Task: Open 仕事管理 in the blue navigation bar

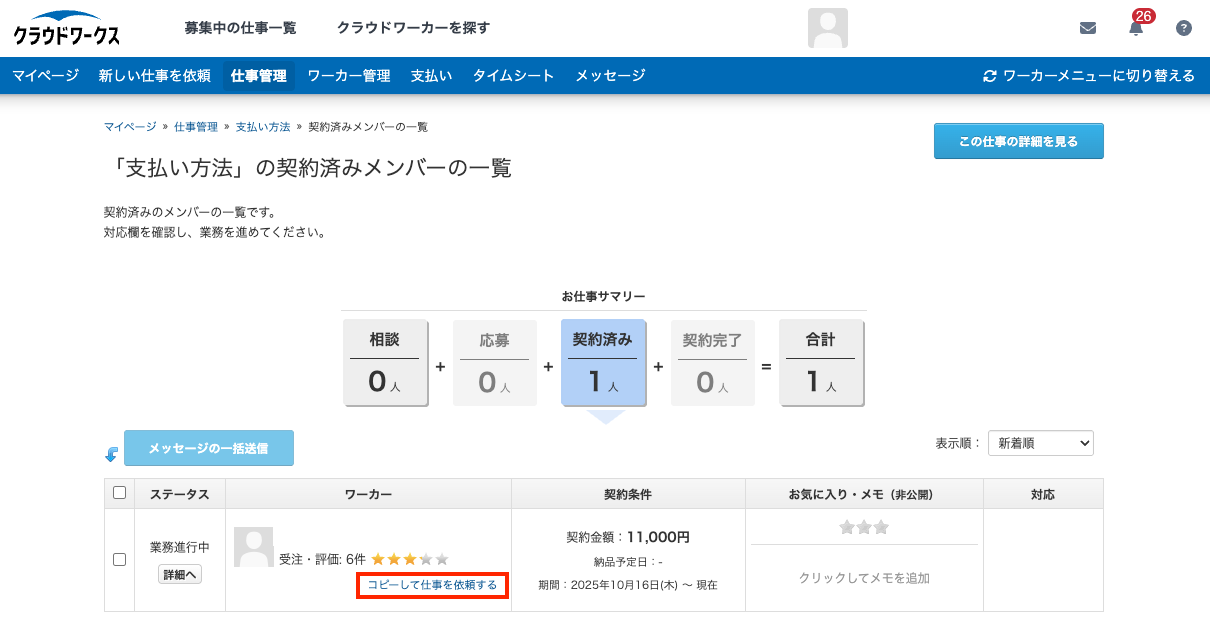Action: click(258, 76)
